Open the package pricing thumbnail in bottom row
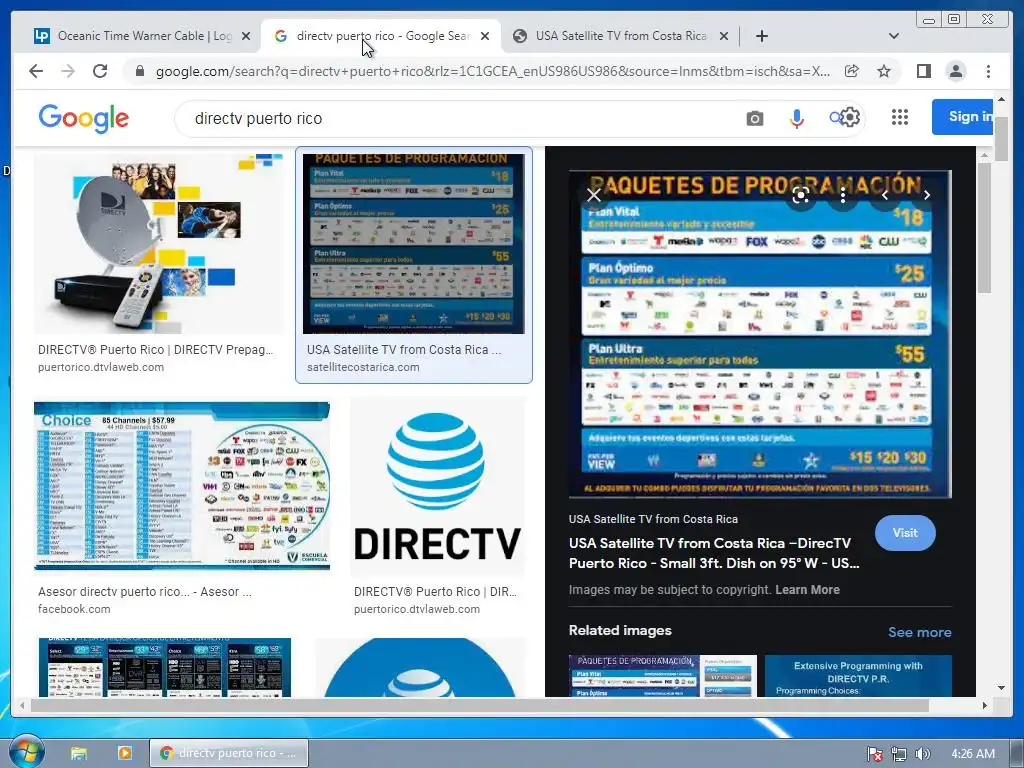The width and height of the screenshot is (1024, 768). coord(165,667)
